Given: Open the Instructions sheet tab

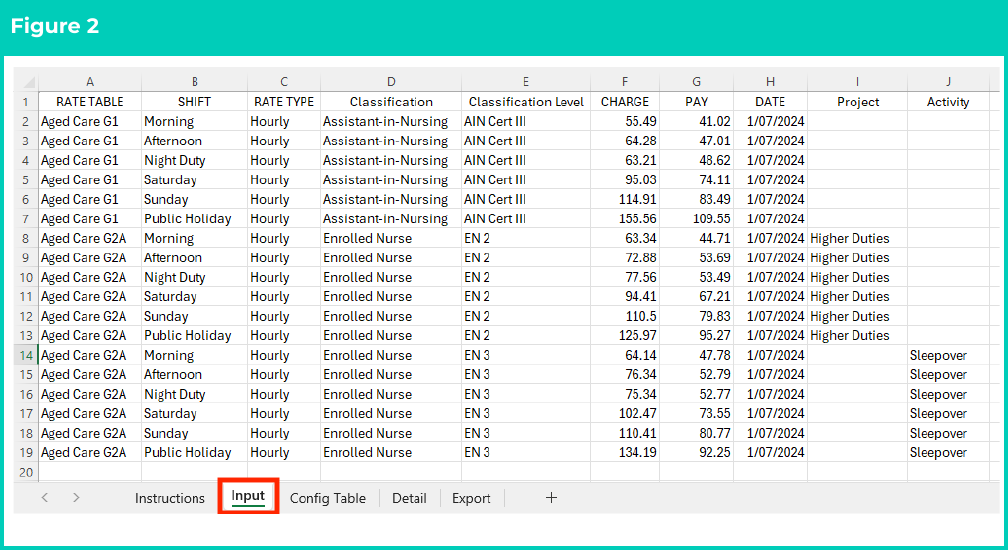Looking at the screenshot, I should 170,498.
